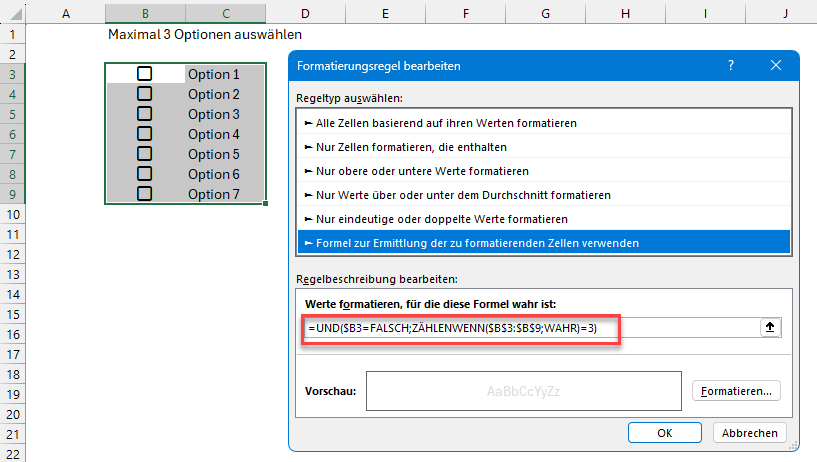Click the help question mark in dialog
The image size is (817, 462).
click(731, 65)
